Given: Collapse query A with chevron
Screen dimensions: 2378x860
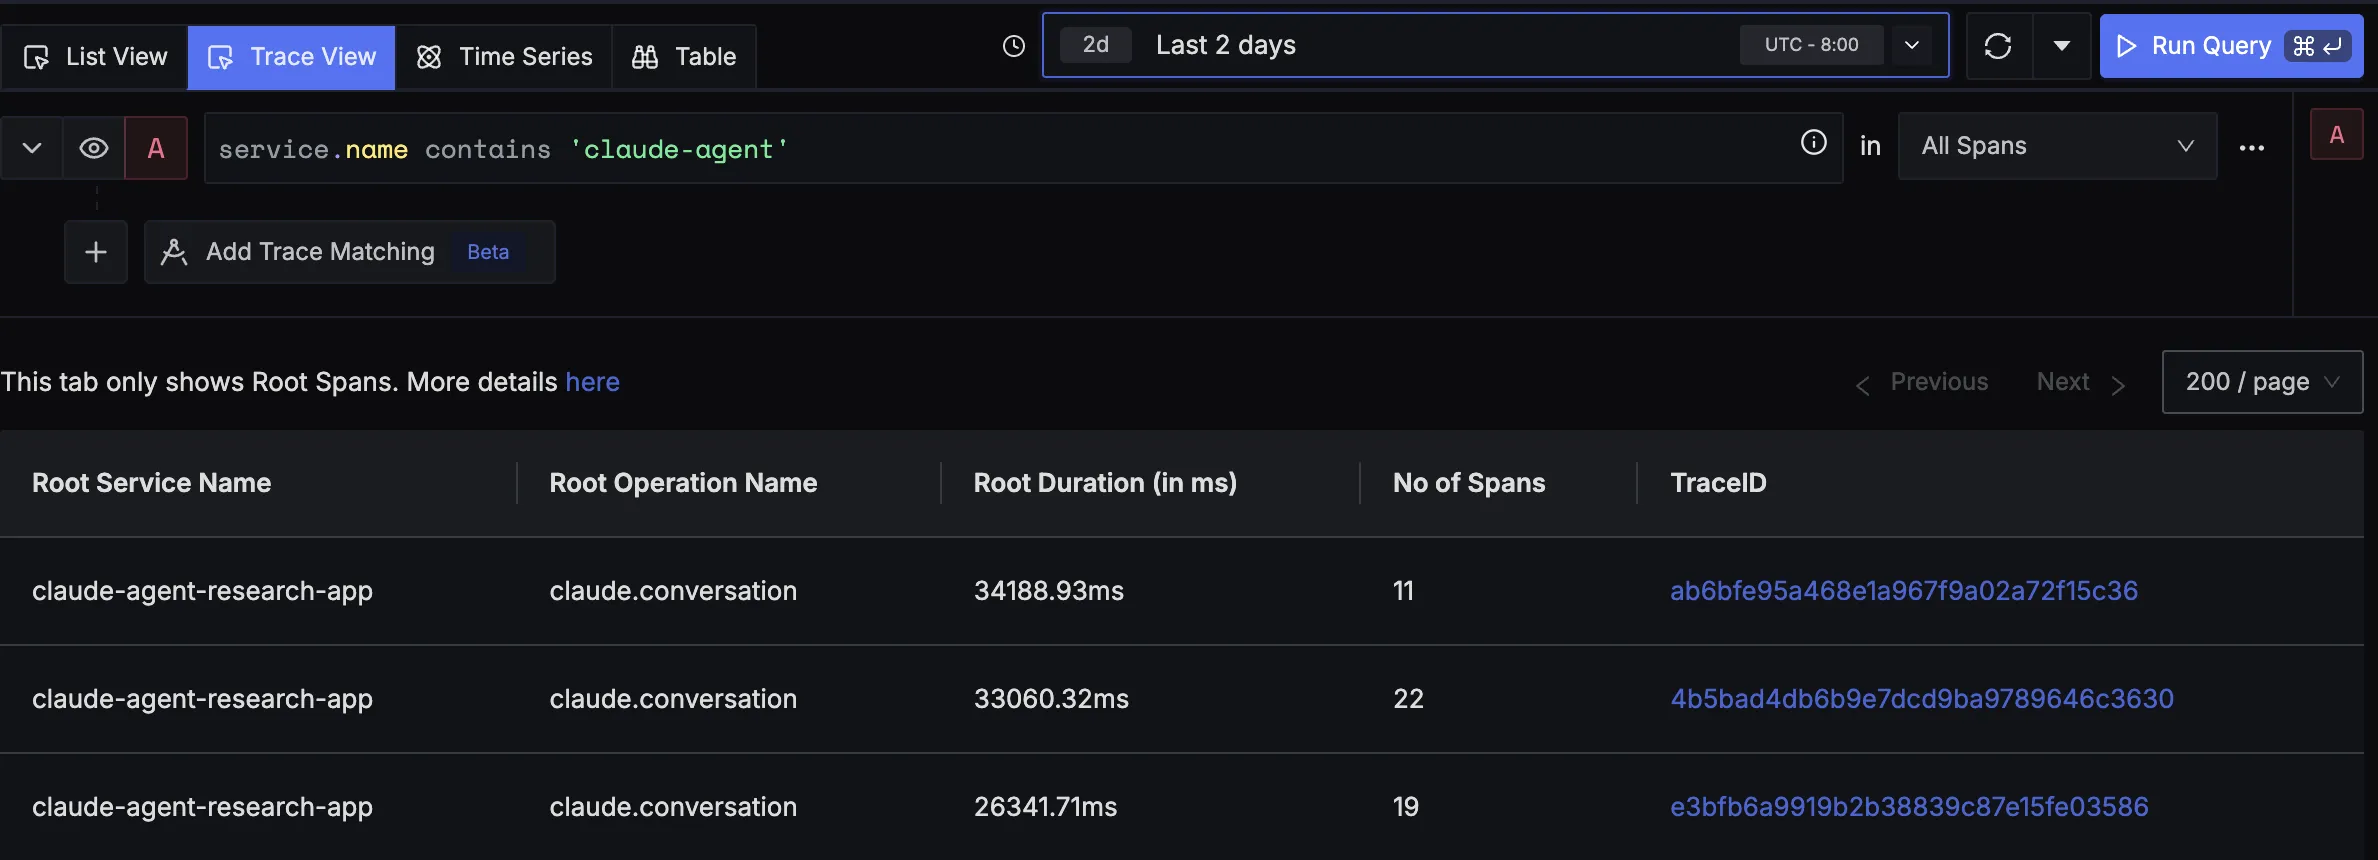Looking at the screenshot, I should (32, 148).
